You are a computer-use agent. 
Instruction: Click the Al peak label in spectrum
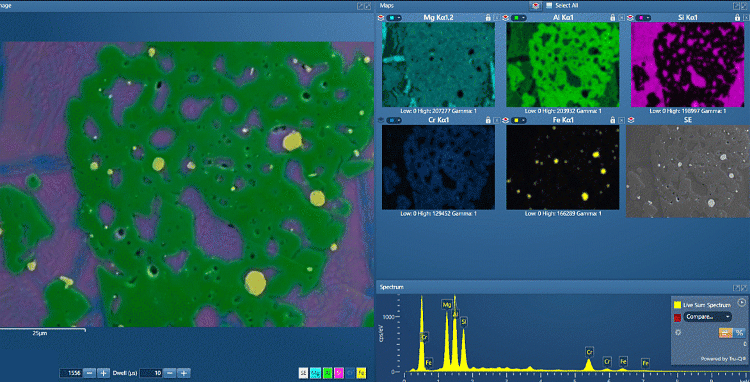coord(455,314)
